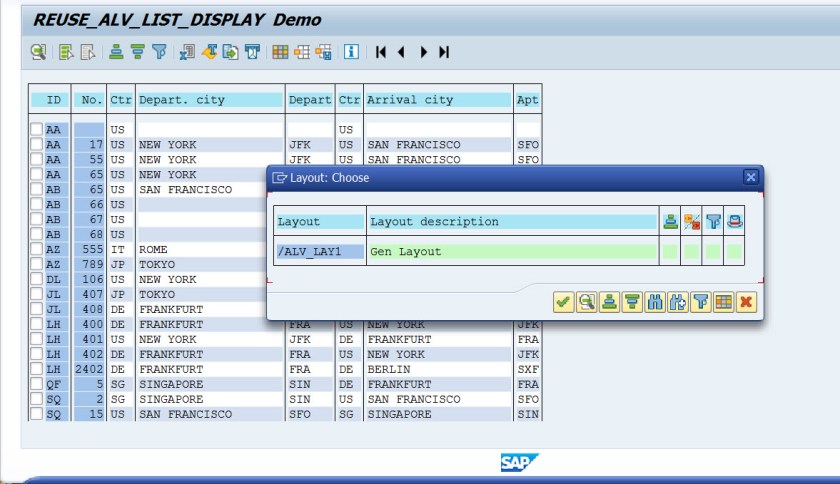
Task: Tick the checkbox for flight AA 17
Action: 37,145
